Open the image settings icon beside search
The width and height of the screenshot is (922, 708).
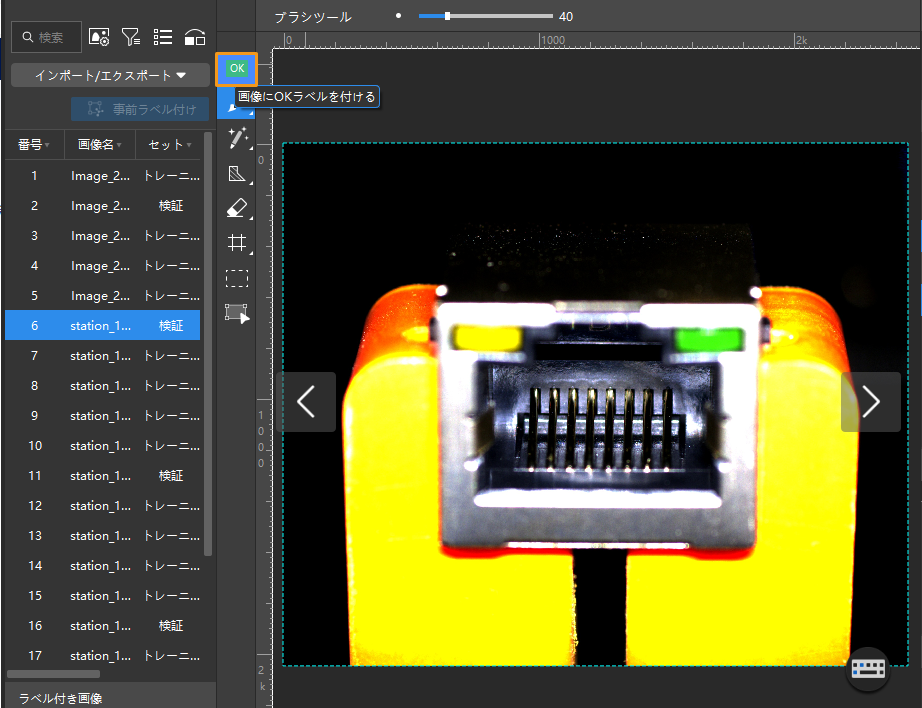[x=99, y=37]
